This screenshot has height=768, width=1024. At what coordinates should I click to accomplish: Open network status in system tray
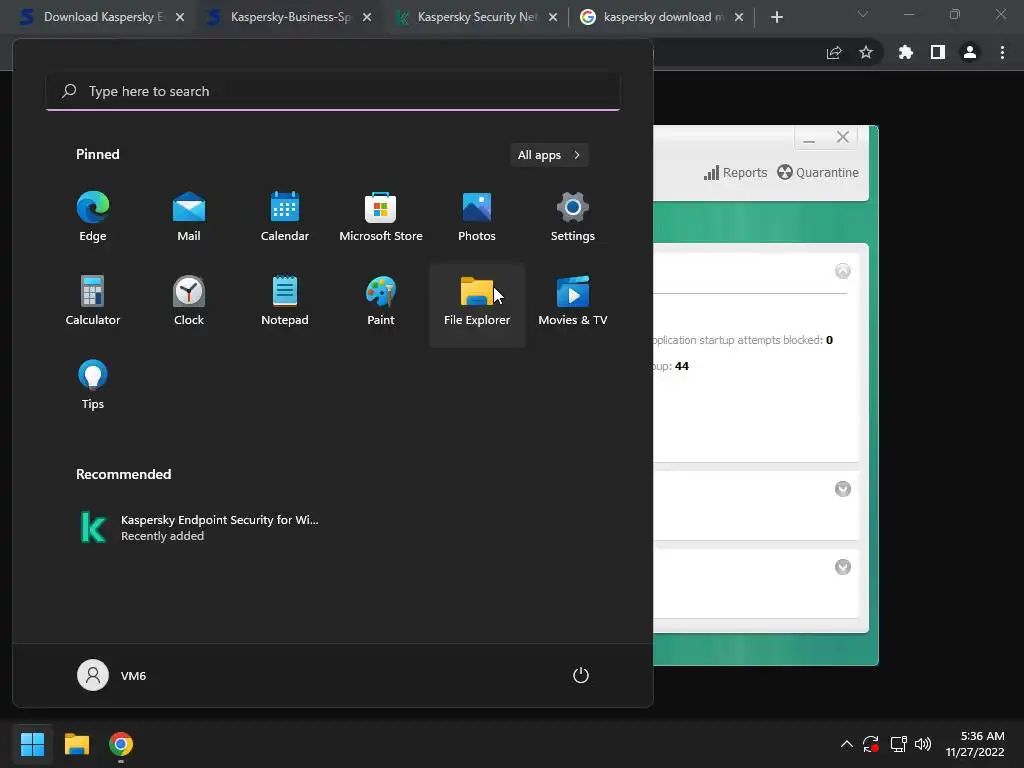coord(899,744)
